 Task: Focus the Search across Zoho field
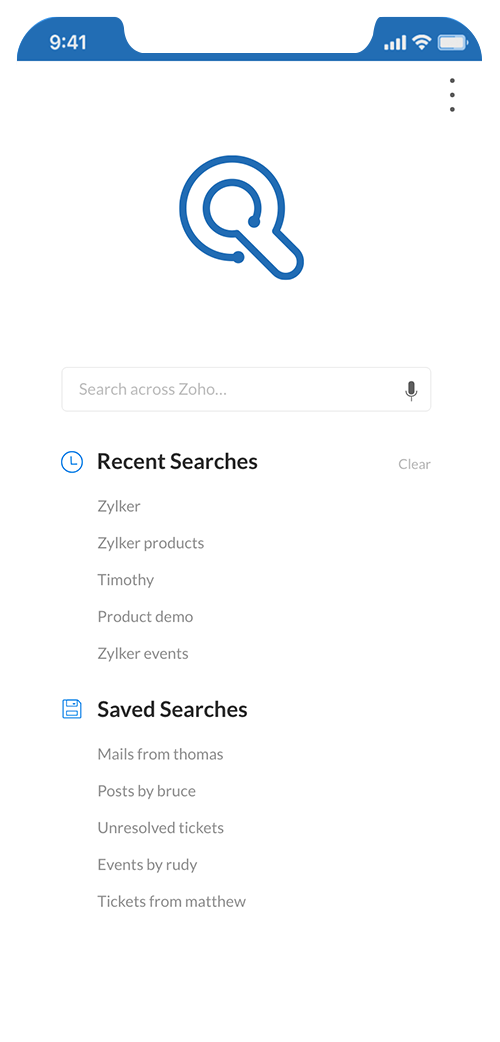247,389
